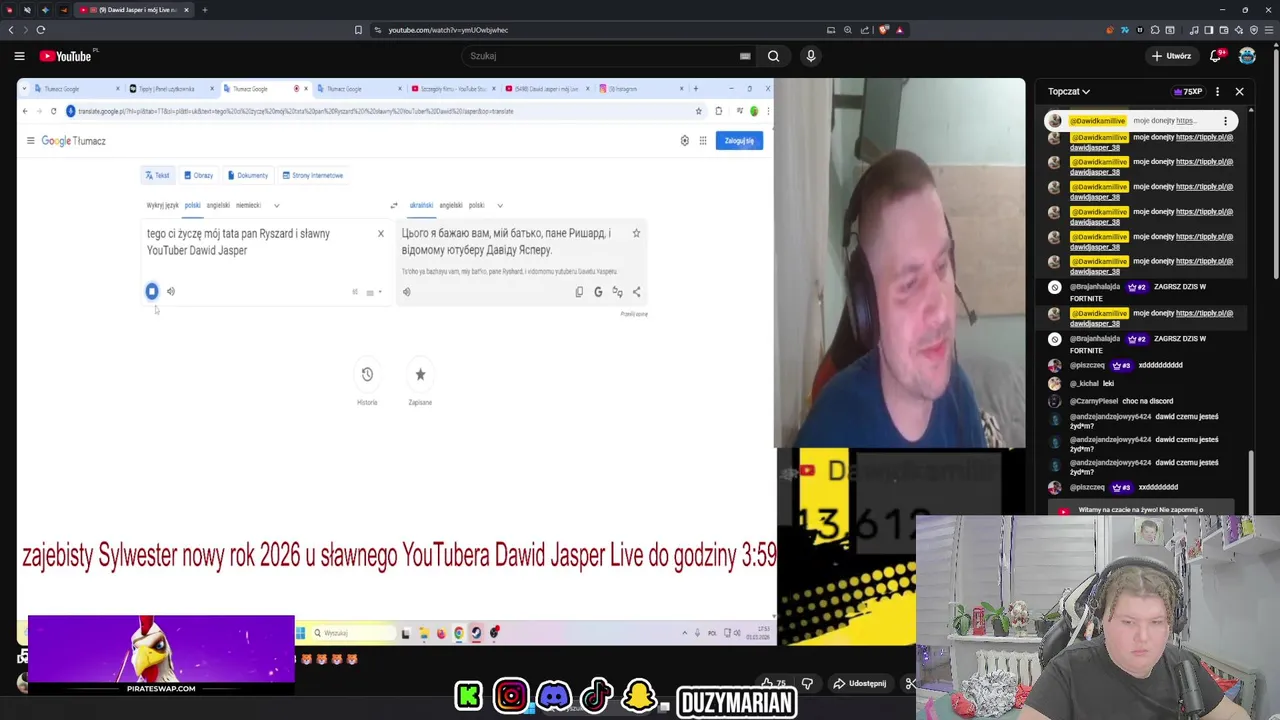Image resolution: width=1280 pixels, height=720 pixels.
Task: Switch to the Dokumenty translation mode
Action: tap(248, 175)
